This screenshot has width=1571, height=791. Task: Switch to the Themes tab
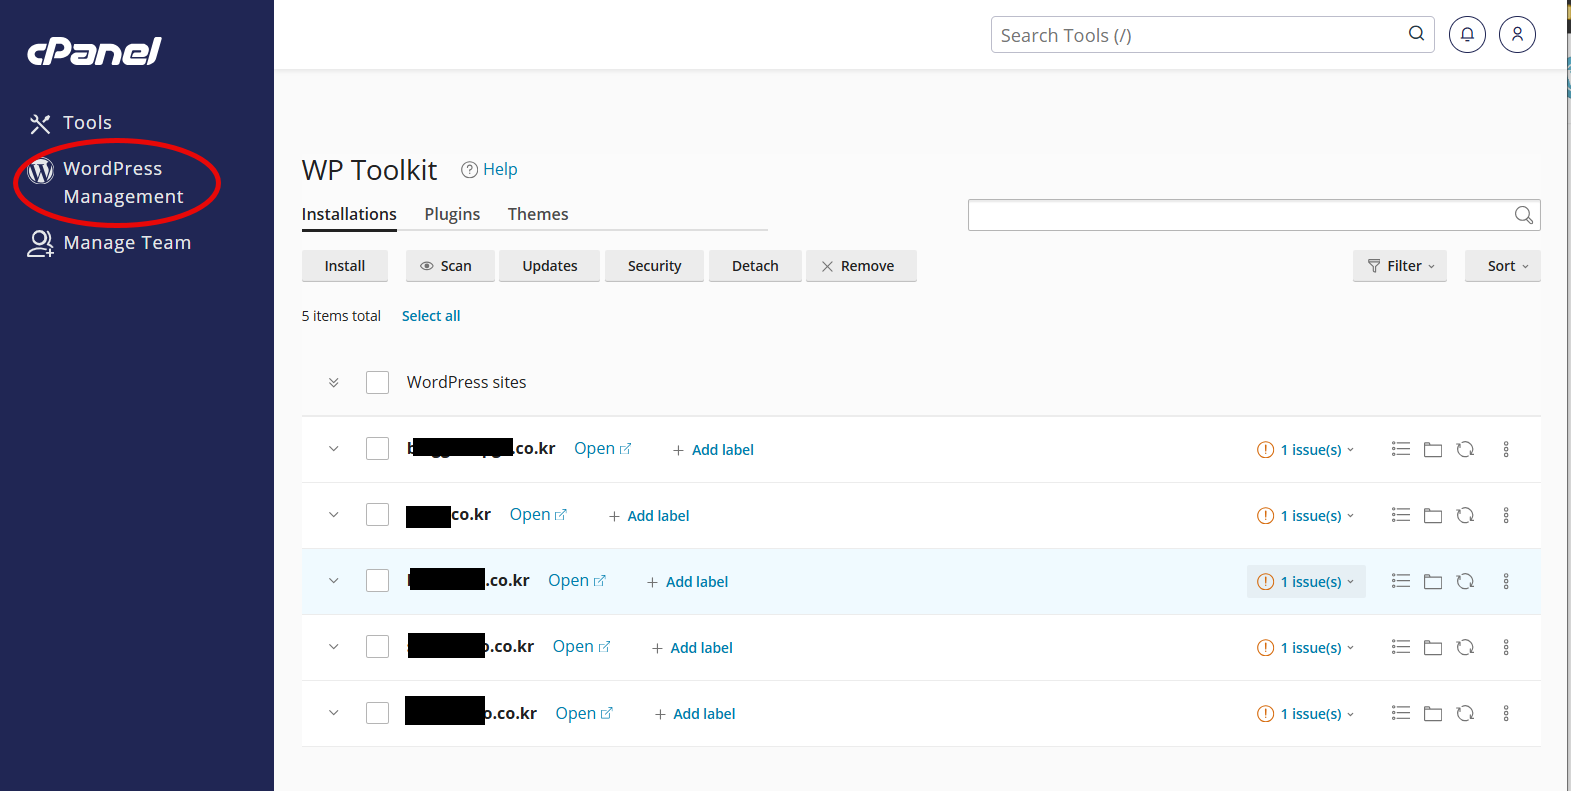[538, 214]
